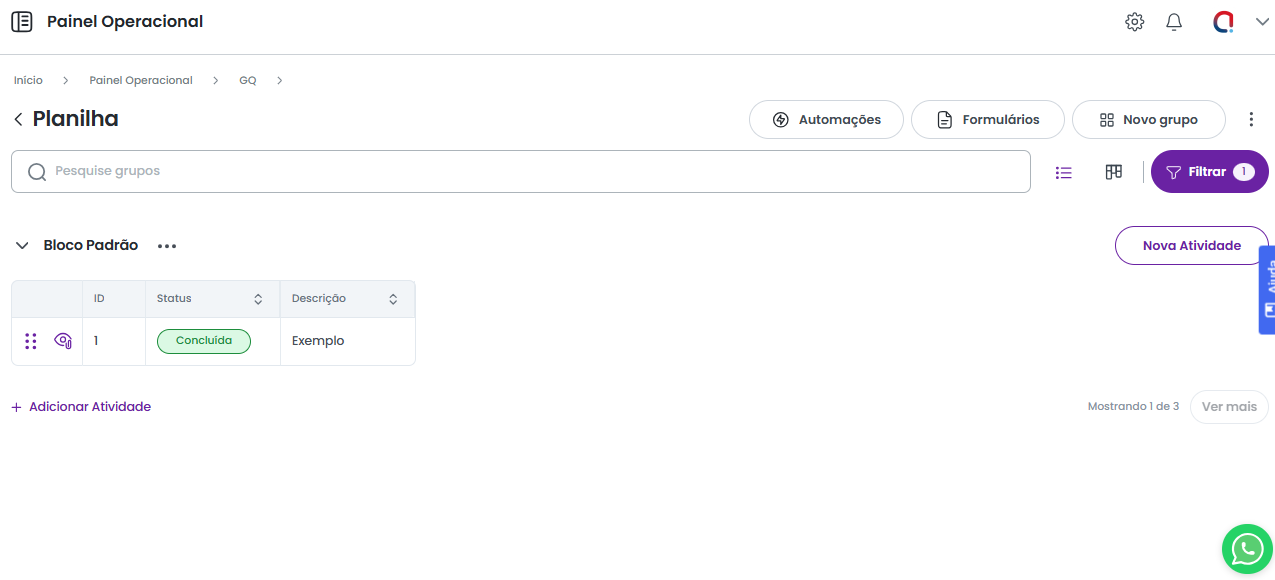Viewport: 1275px width, 580px height.
Task: Expand the profile dropdown chevron
Action: (x=1261, y=22)
